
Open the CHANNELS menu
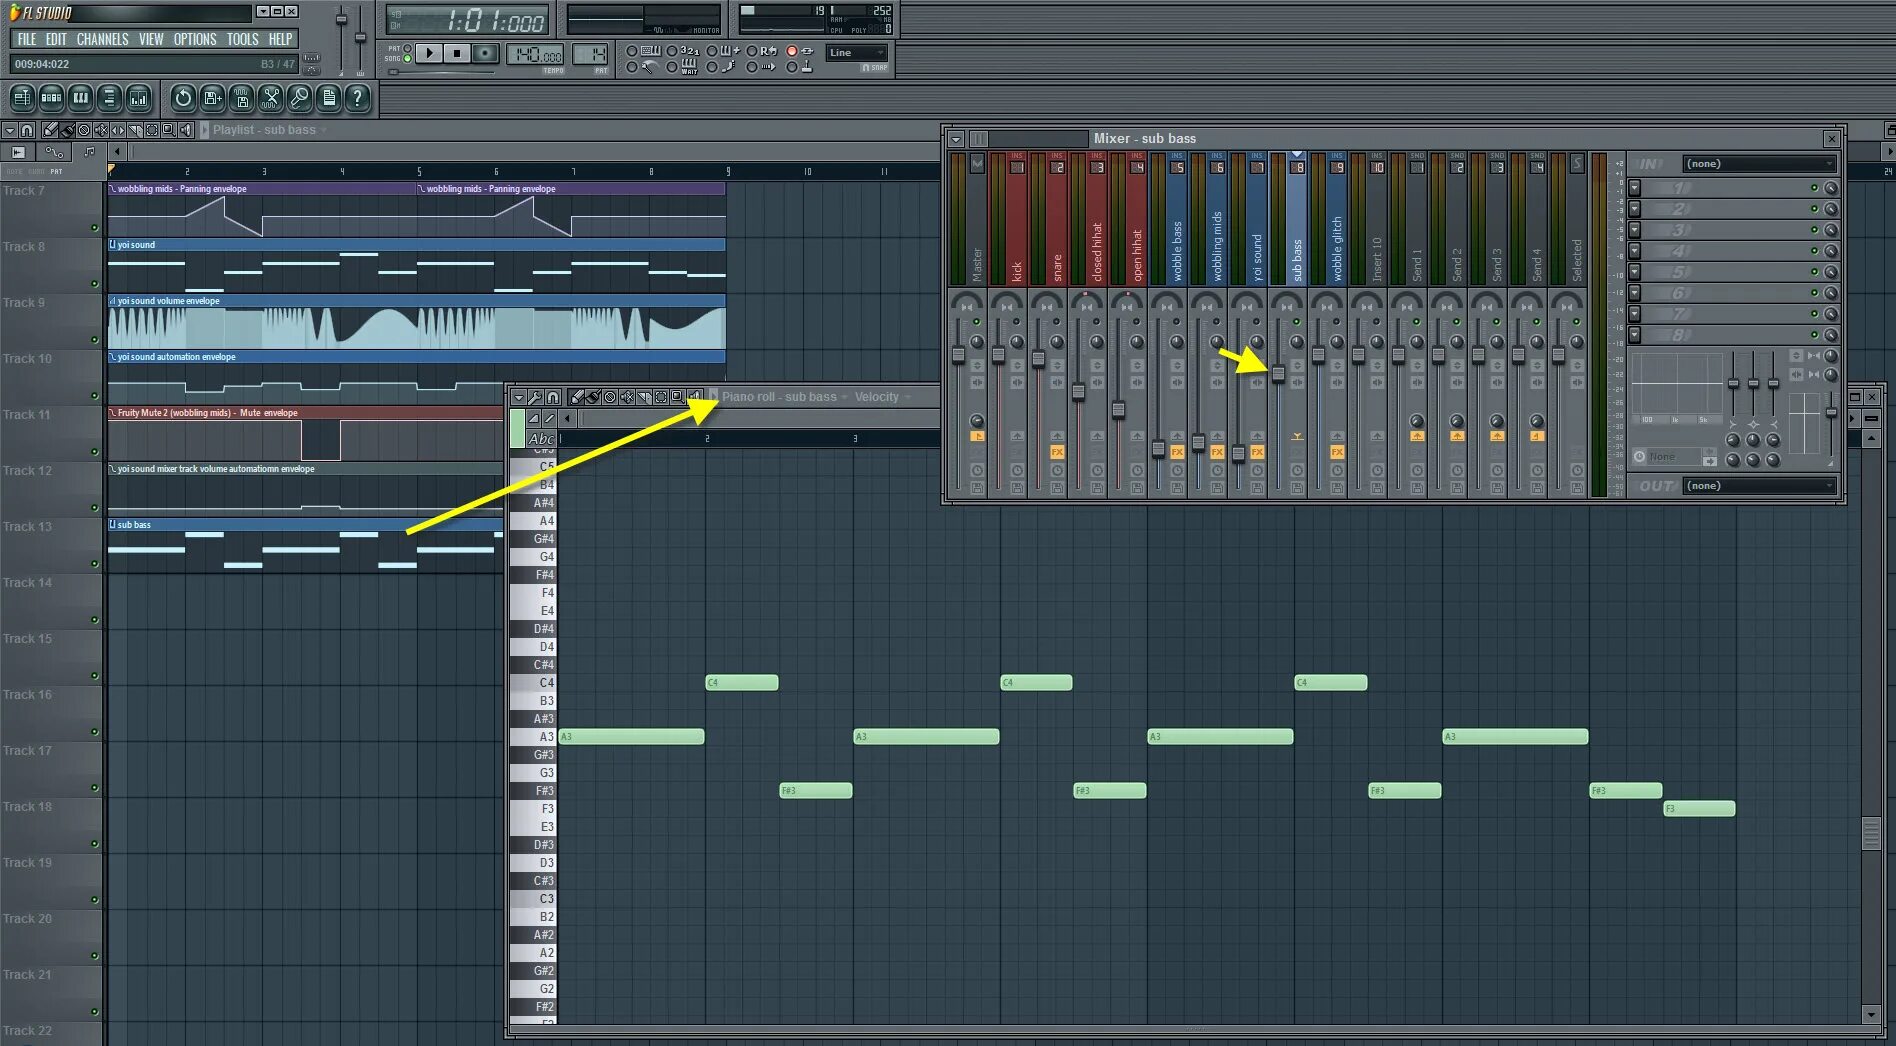point(102,39)
